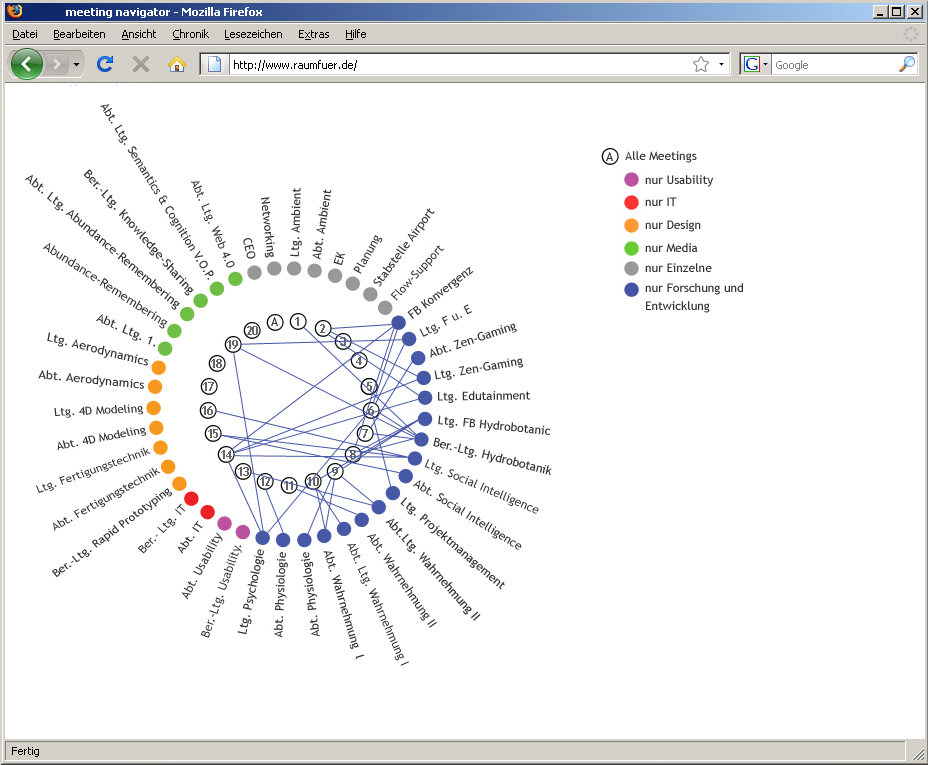Select meeting node number 19

[233, 344]
